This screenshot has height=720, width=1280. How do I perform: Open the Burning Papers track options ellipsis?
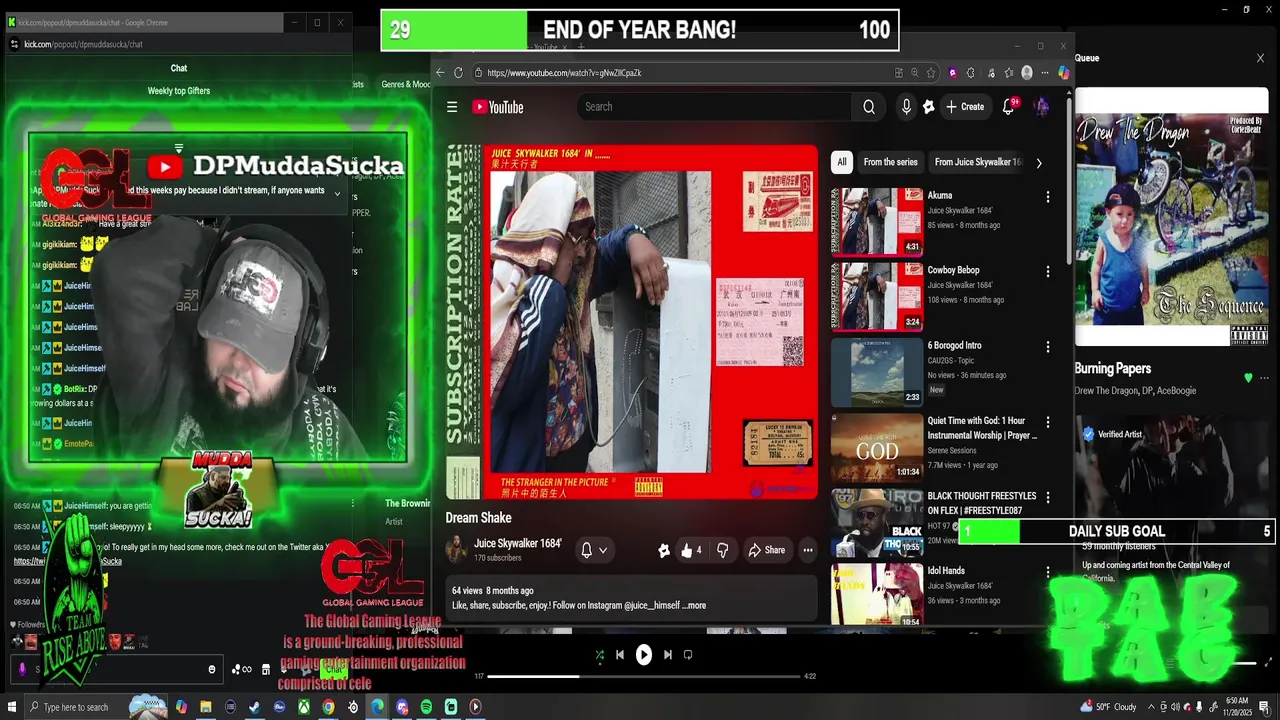tap(1264, 378)
